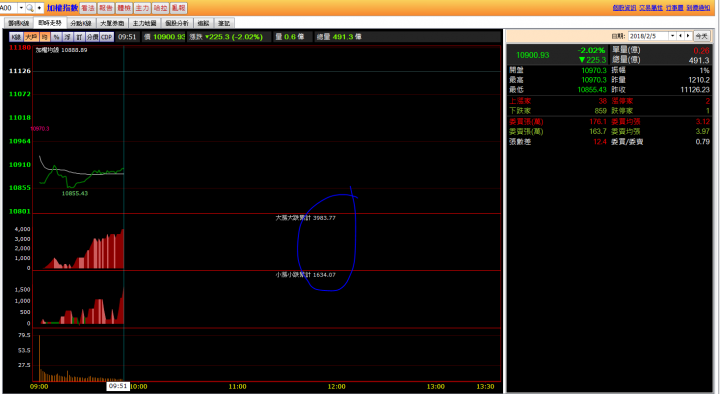
Task: Click the 10970.3 opening price in side panel
Action: [594, 70]
